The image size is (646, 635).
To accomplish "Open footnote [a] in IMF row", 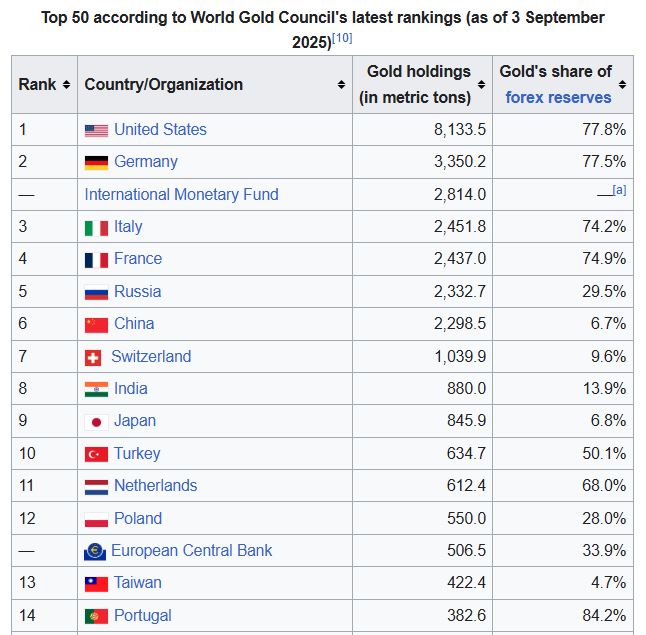I will (x=619, y=190).
